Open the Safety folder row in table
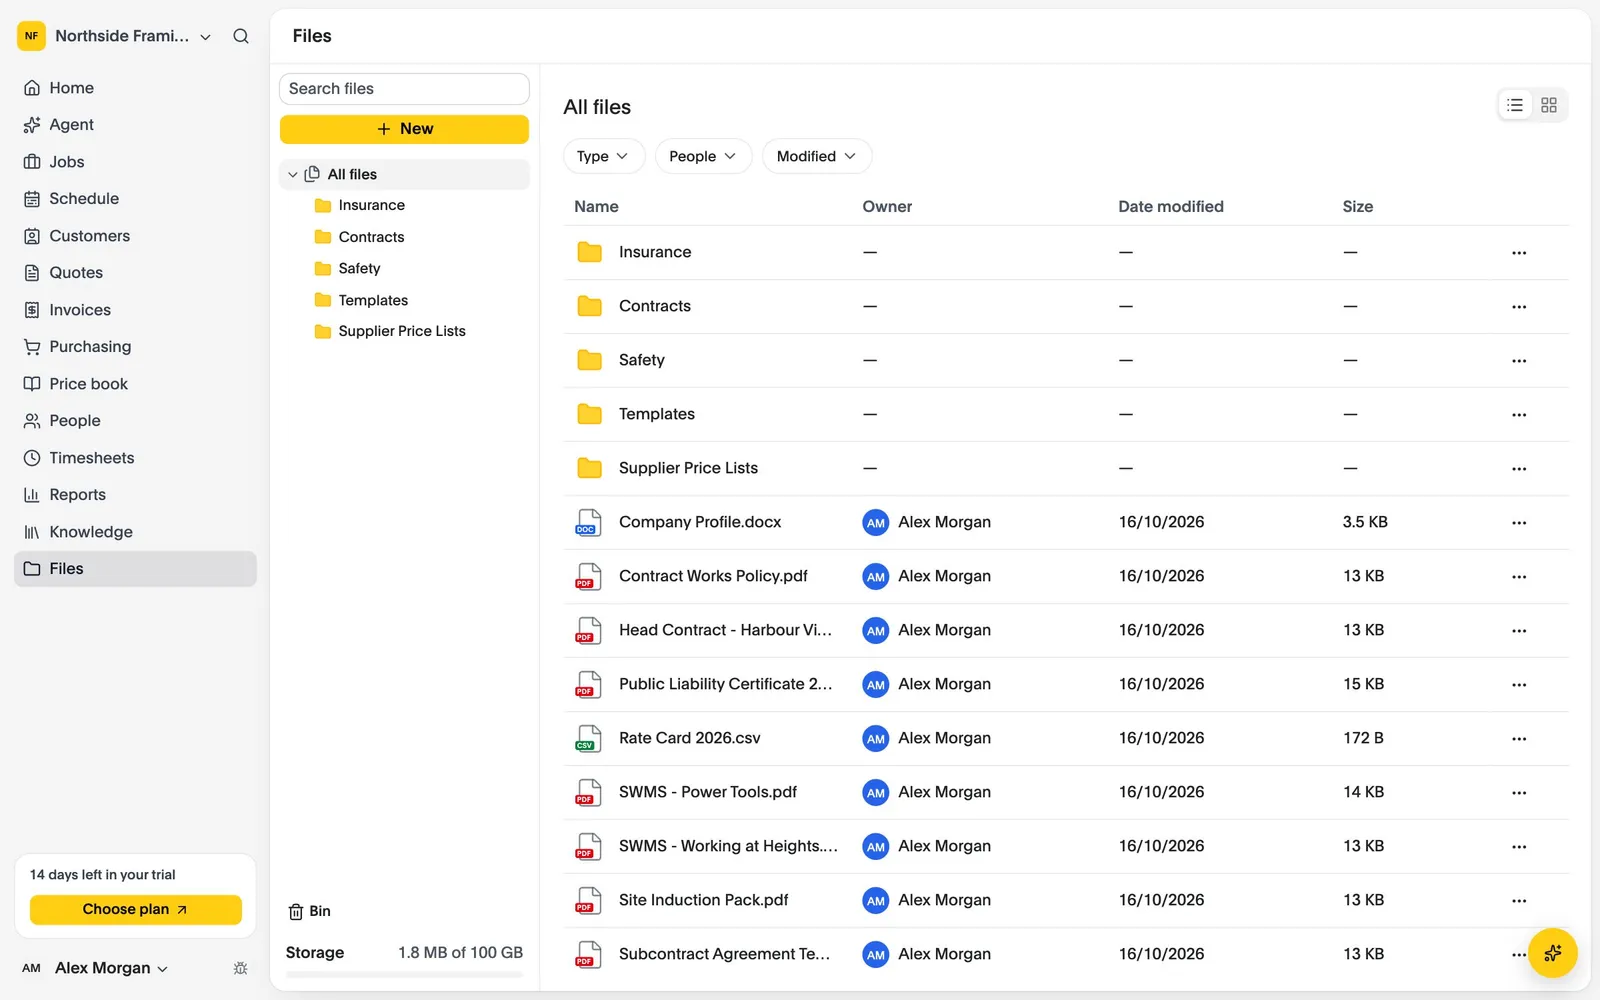Image resolution: width=1600 pixels, height=1000 pixels. coord(1066,360)
